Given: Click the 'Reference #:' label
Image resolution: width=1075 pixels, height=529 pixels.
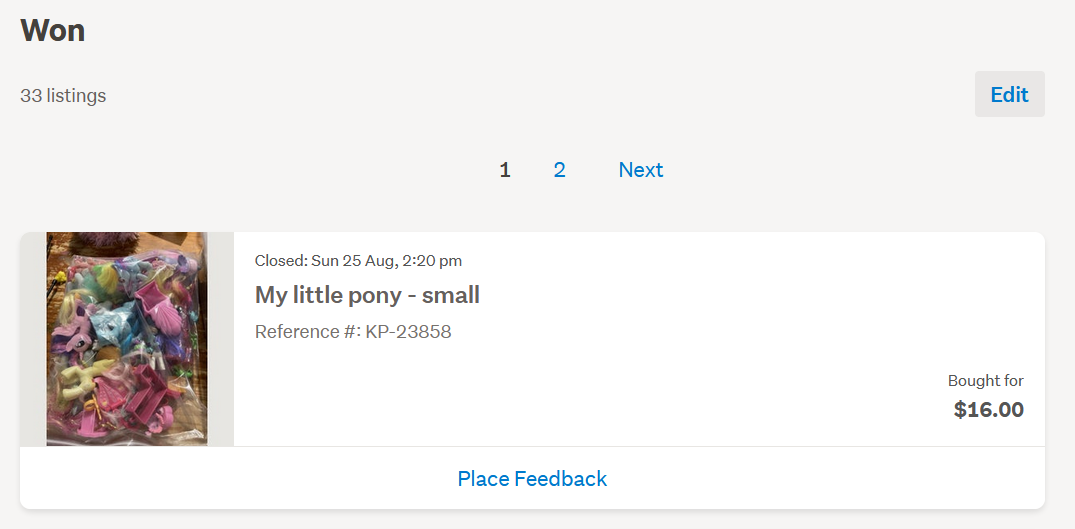Looking at the screenshot, I should [x=307, y=332].
